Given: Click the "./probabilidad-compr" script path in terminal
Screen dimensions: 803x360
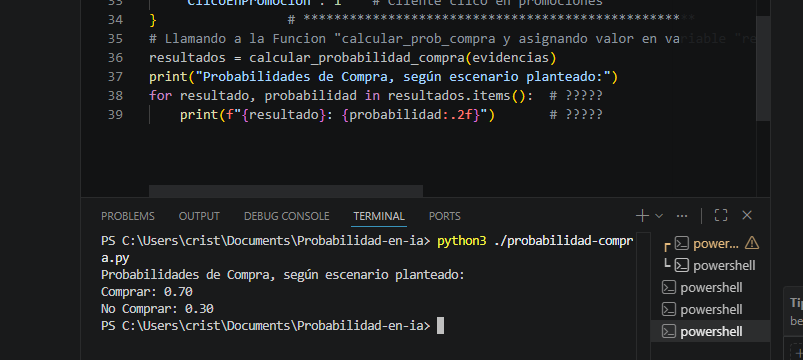Looking at the screenshot, I should (x=564, y=241).
